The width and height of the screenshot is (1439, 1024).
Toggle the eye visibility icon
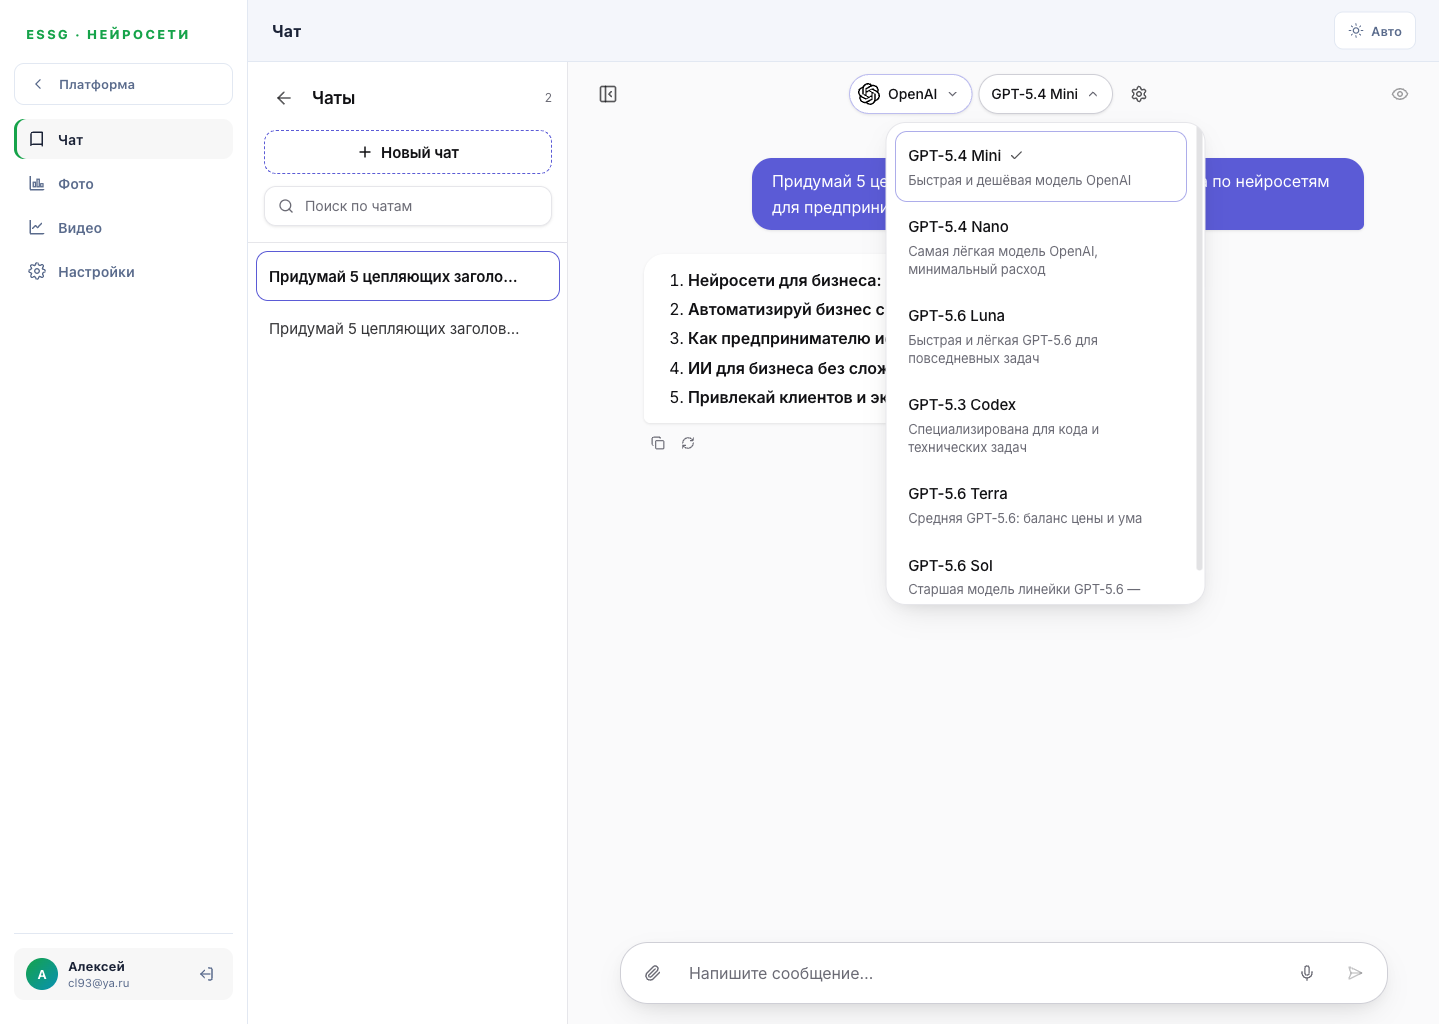1400,94
